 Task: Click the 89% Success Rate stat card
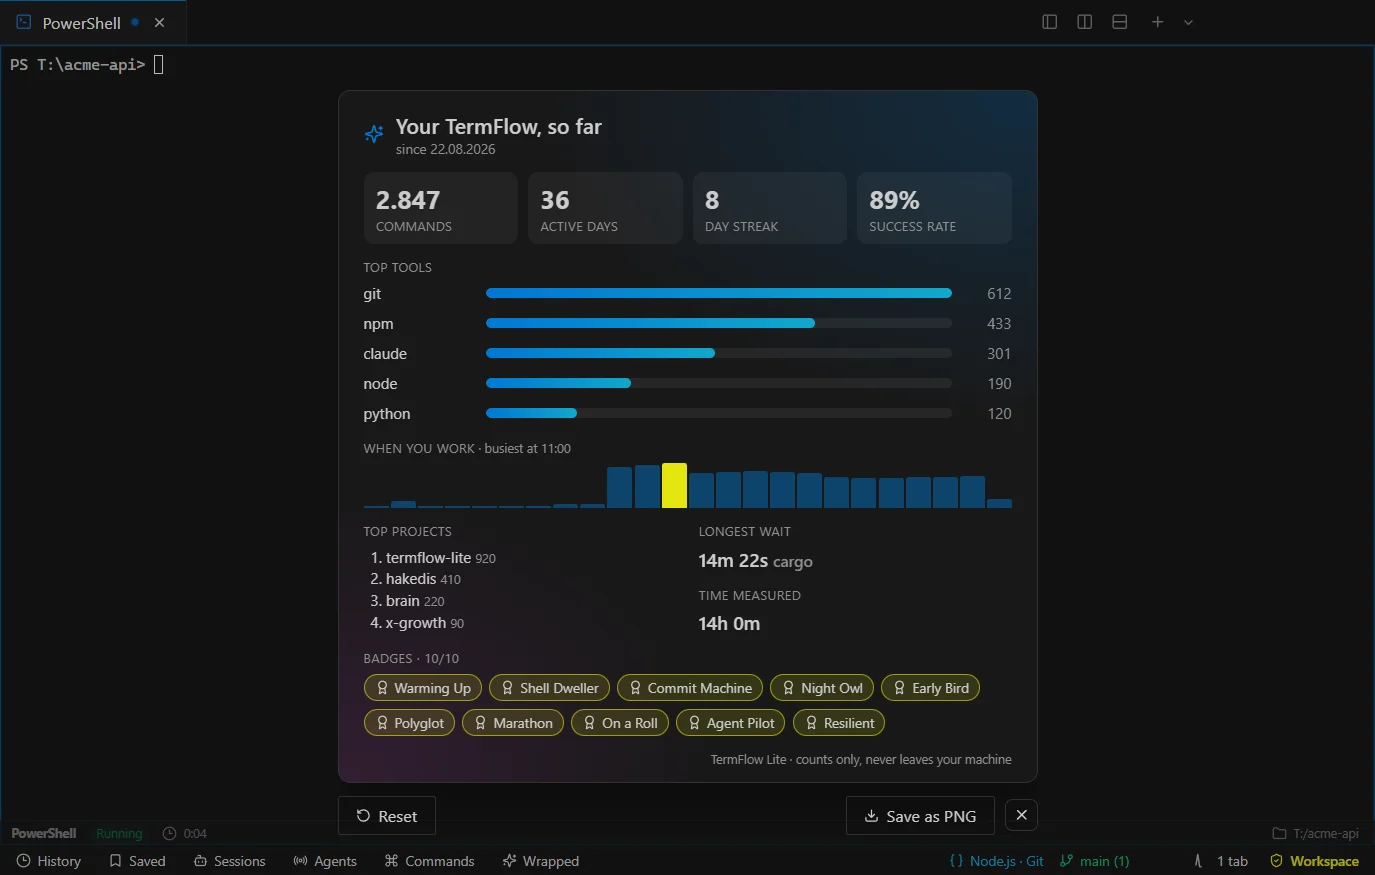click(x=934, y=208)
